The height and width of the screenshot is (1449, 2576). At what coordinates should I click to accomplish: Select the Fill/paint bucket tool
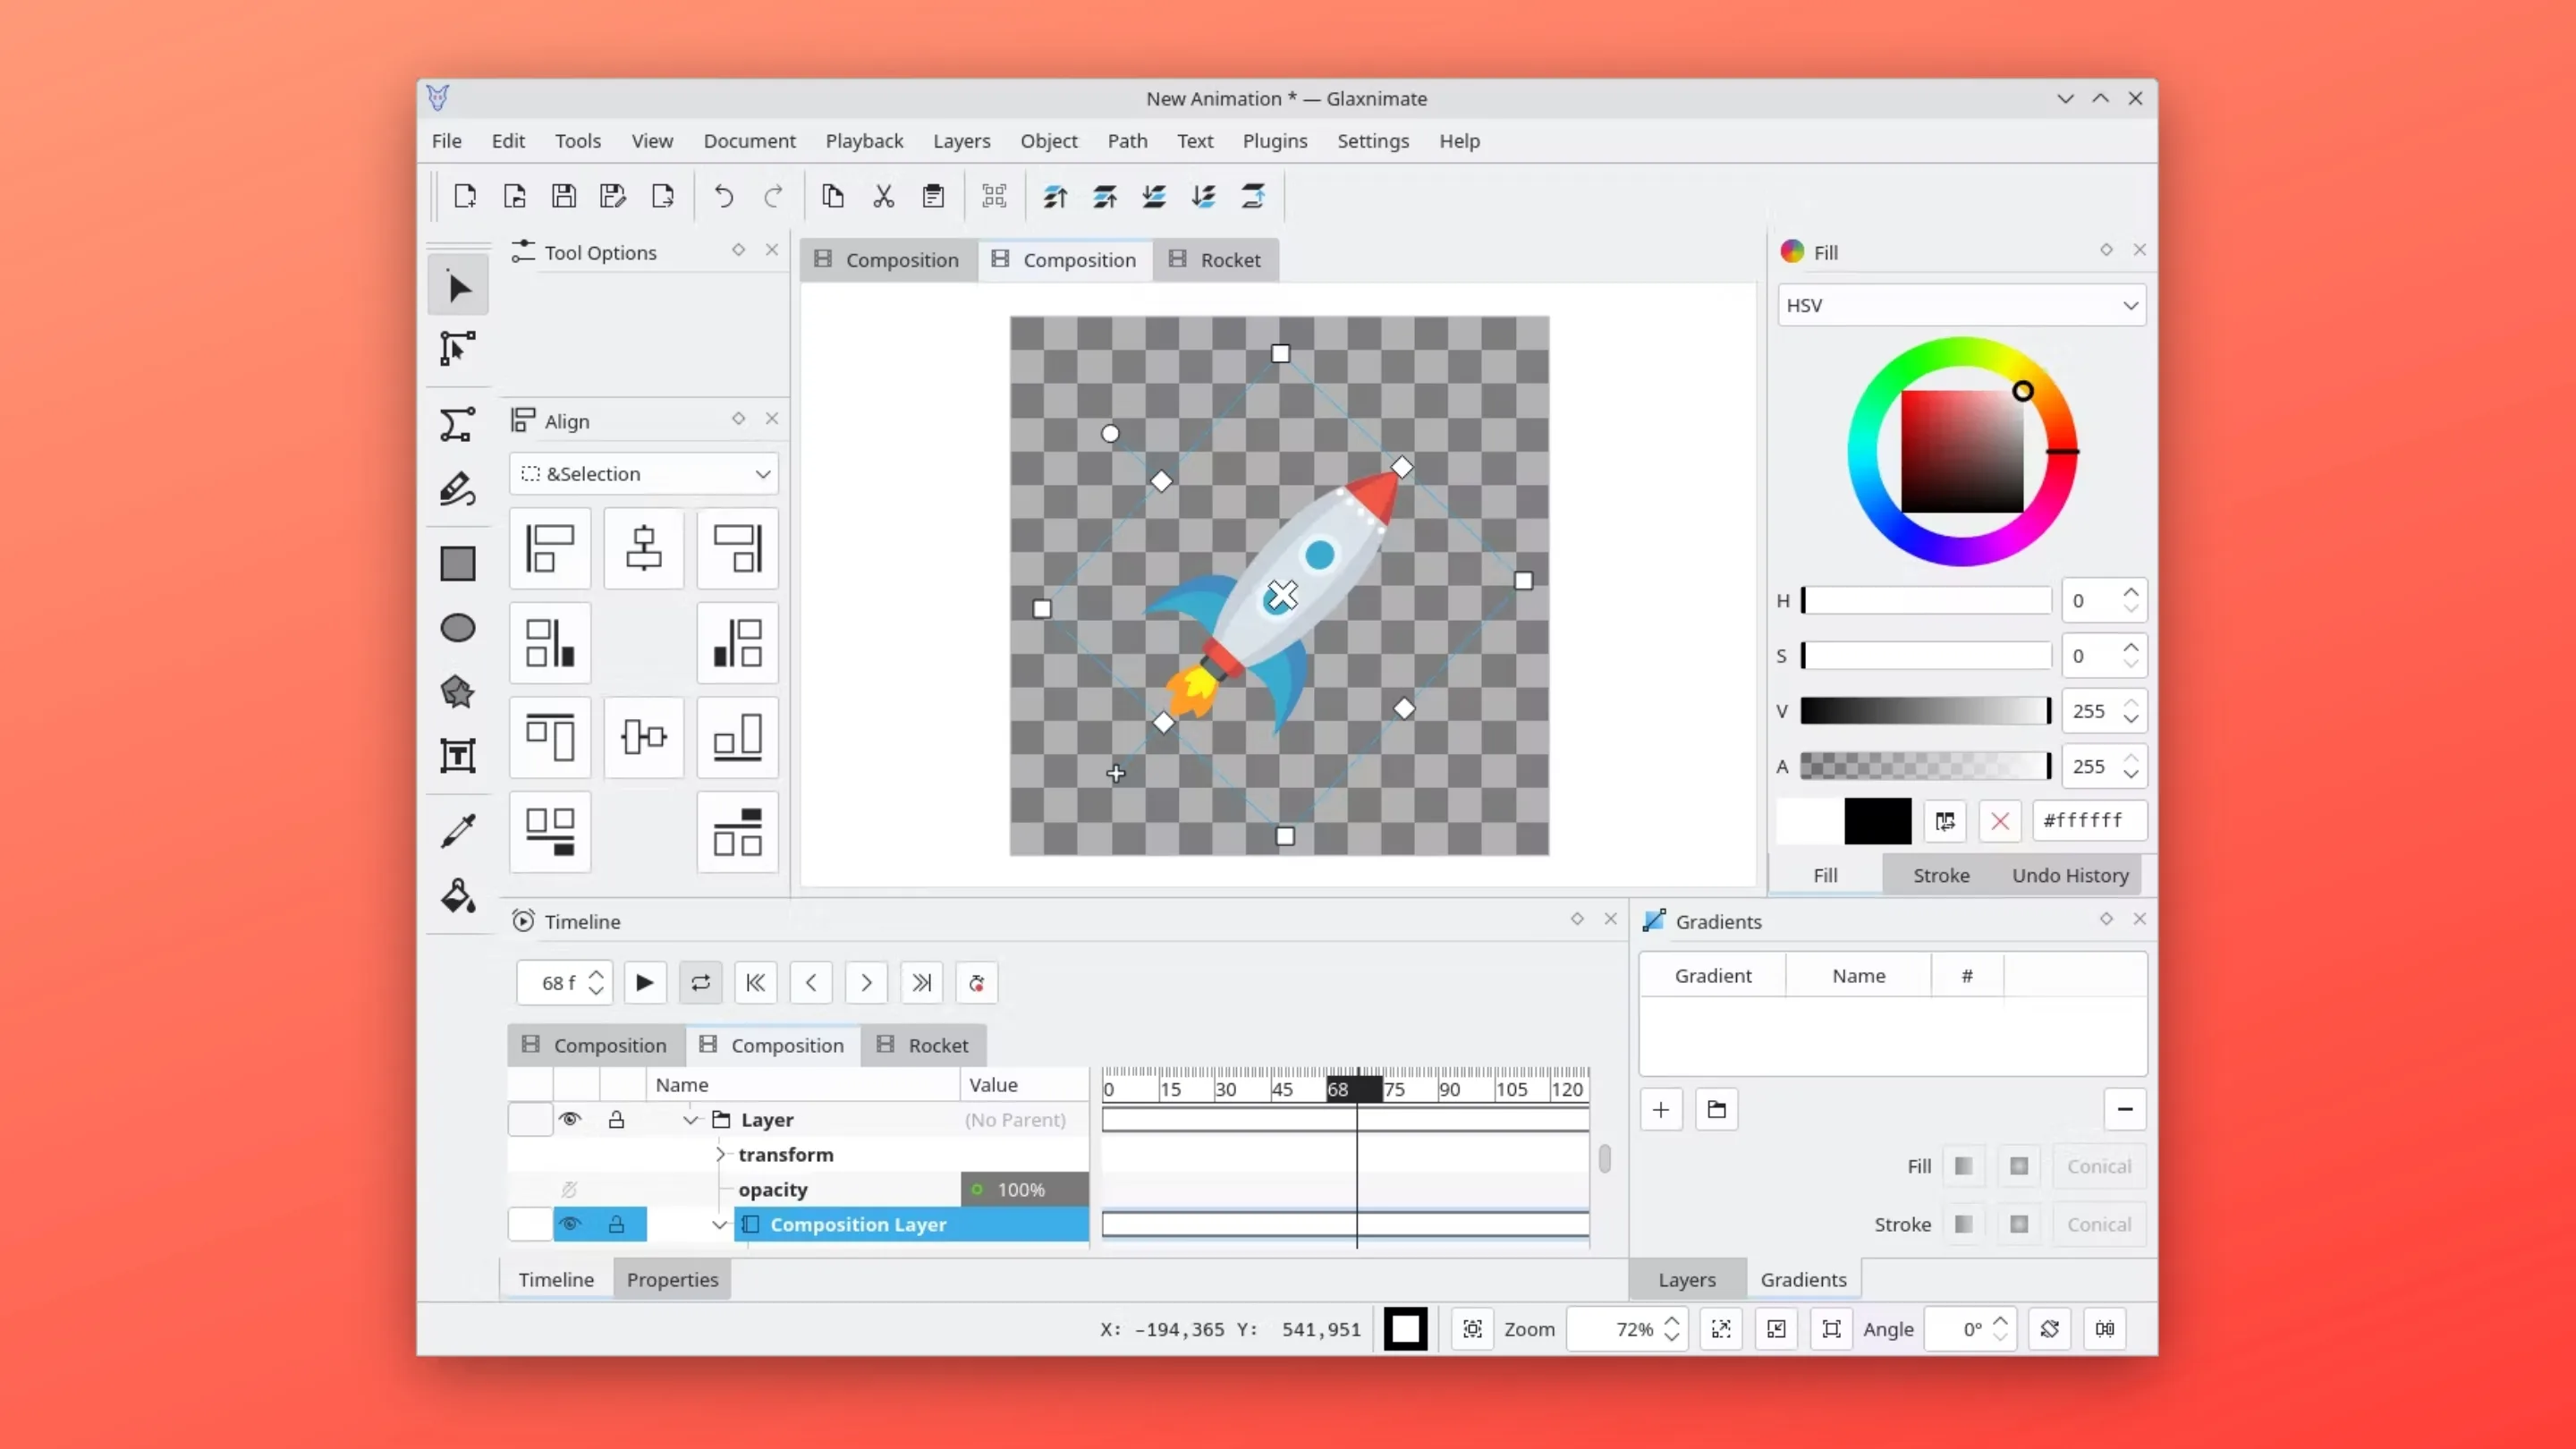[458, 897]
